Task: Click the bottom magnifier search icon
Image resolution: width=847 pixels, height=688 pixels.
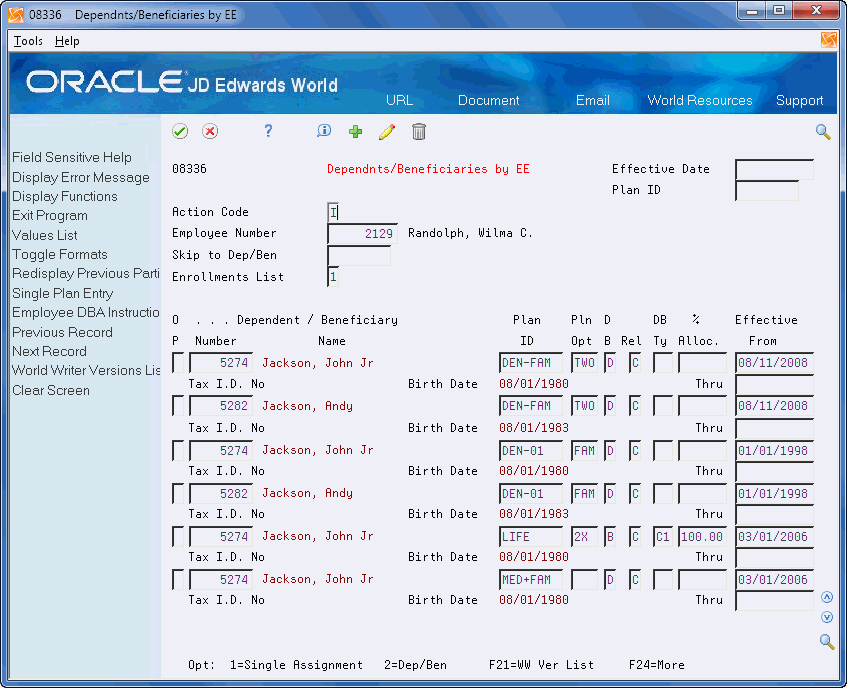Action: [x=826, y=641]
